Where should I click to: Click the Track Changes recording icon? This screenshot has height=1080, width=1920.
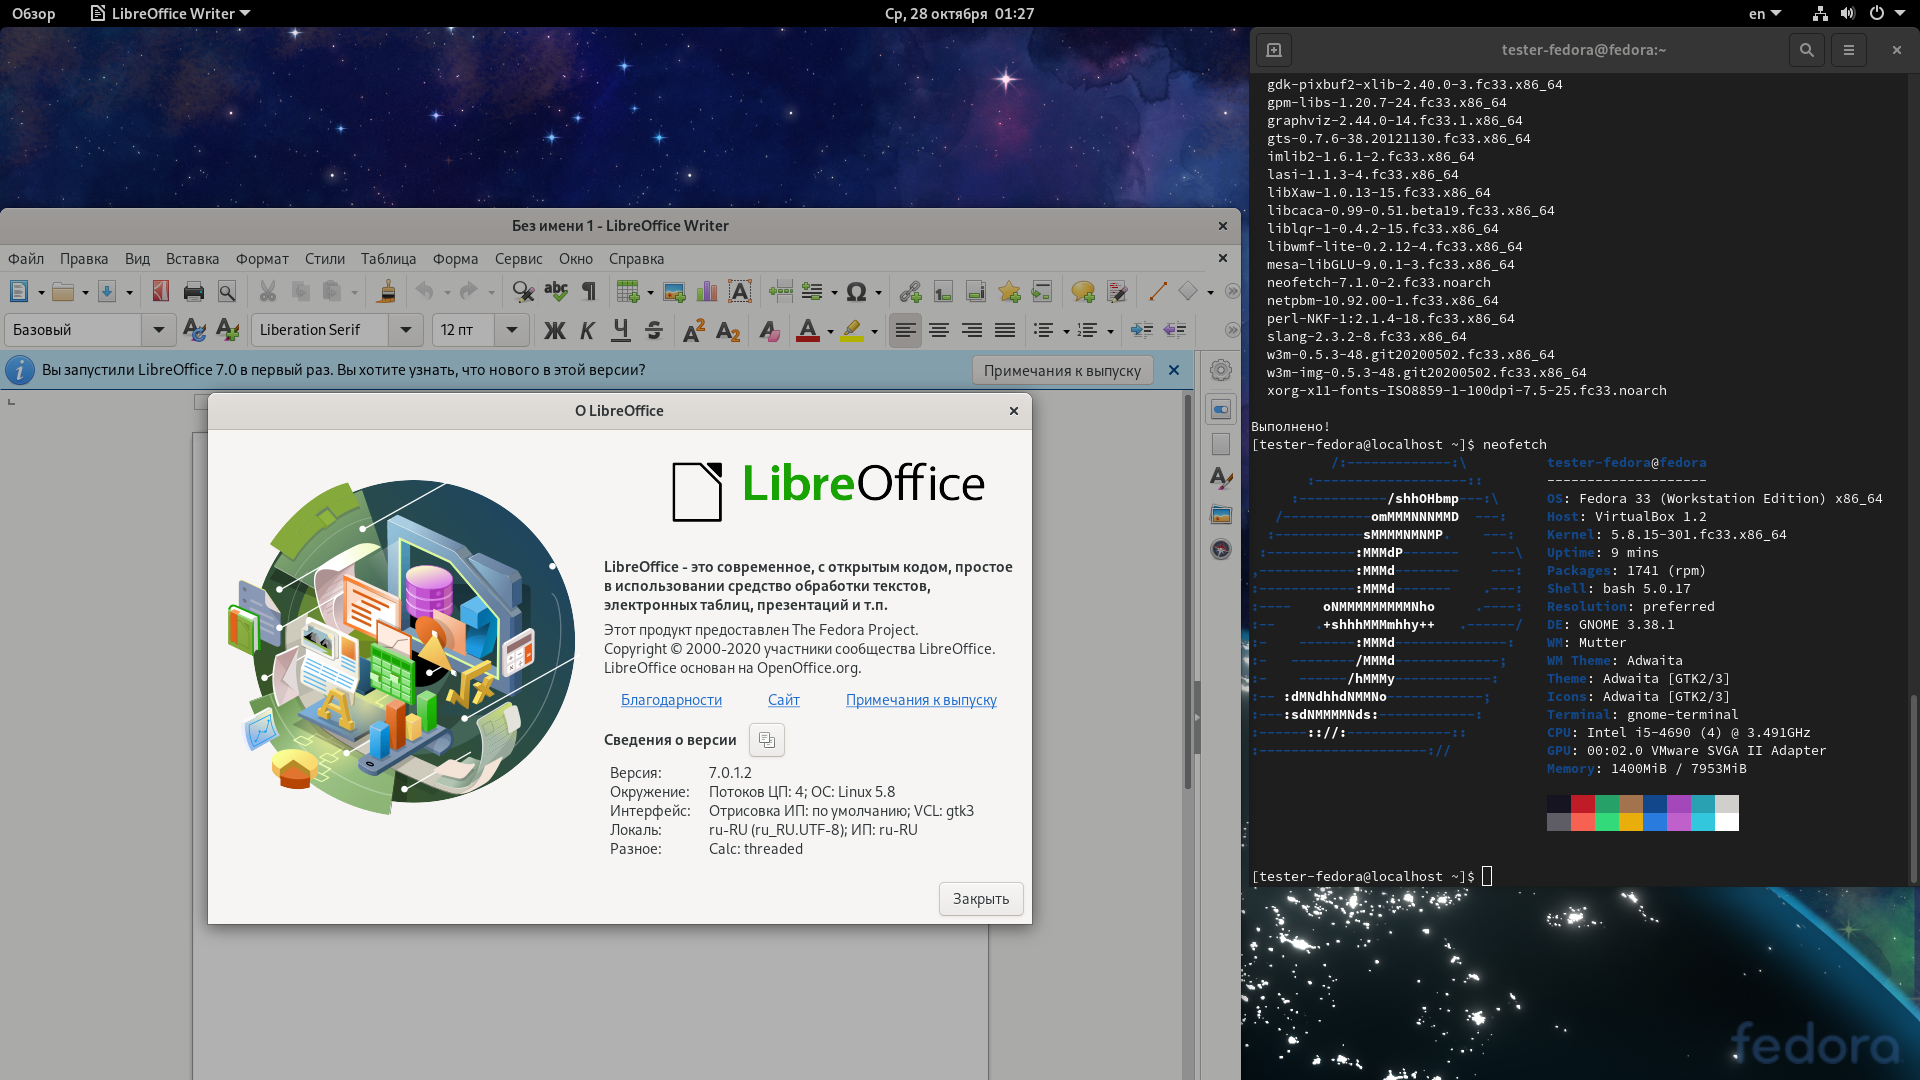1117,291
